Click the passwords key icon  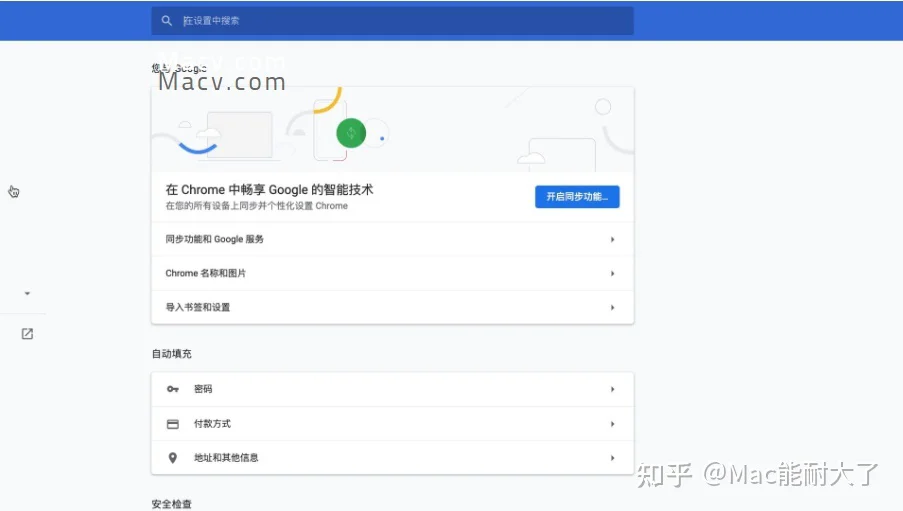pos(173,389)
